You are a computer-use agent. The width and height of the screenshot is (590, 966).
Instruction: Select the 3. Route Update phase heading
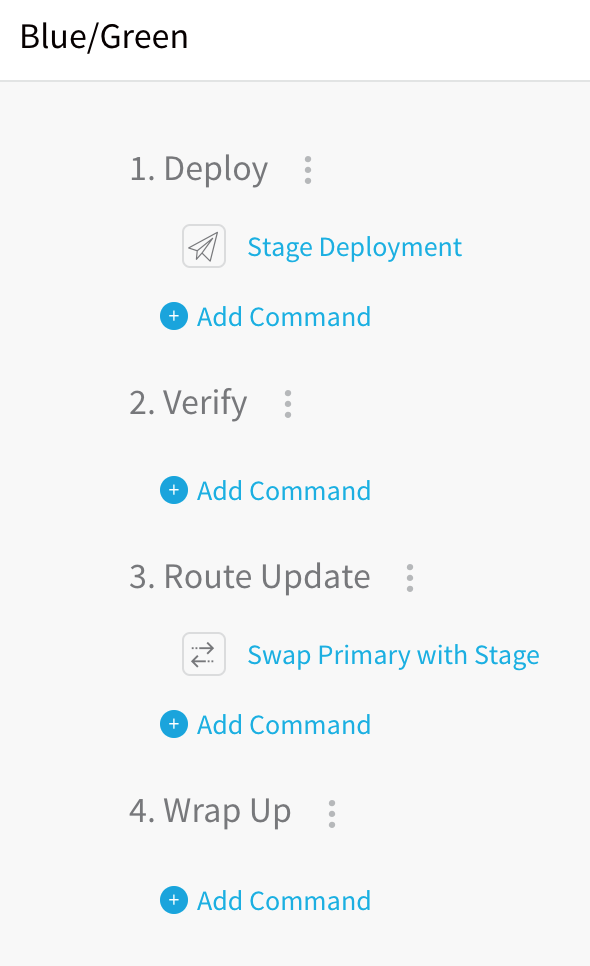pos(250,577)
